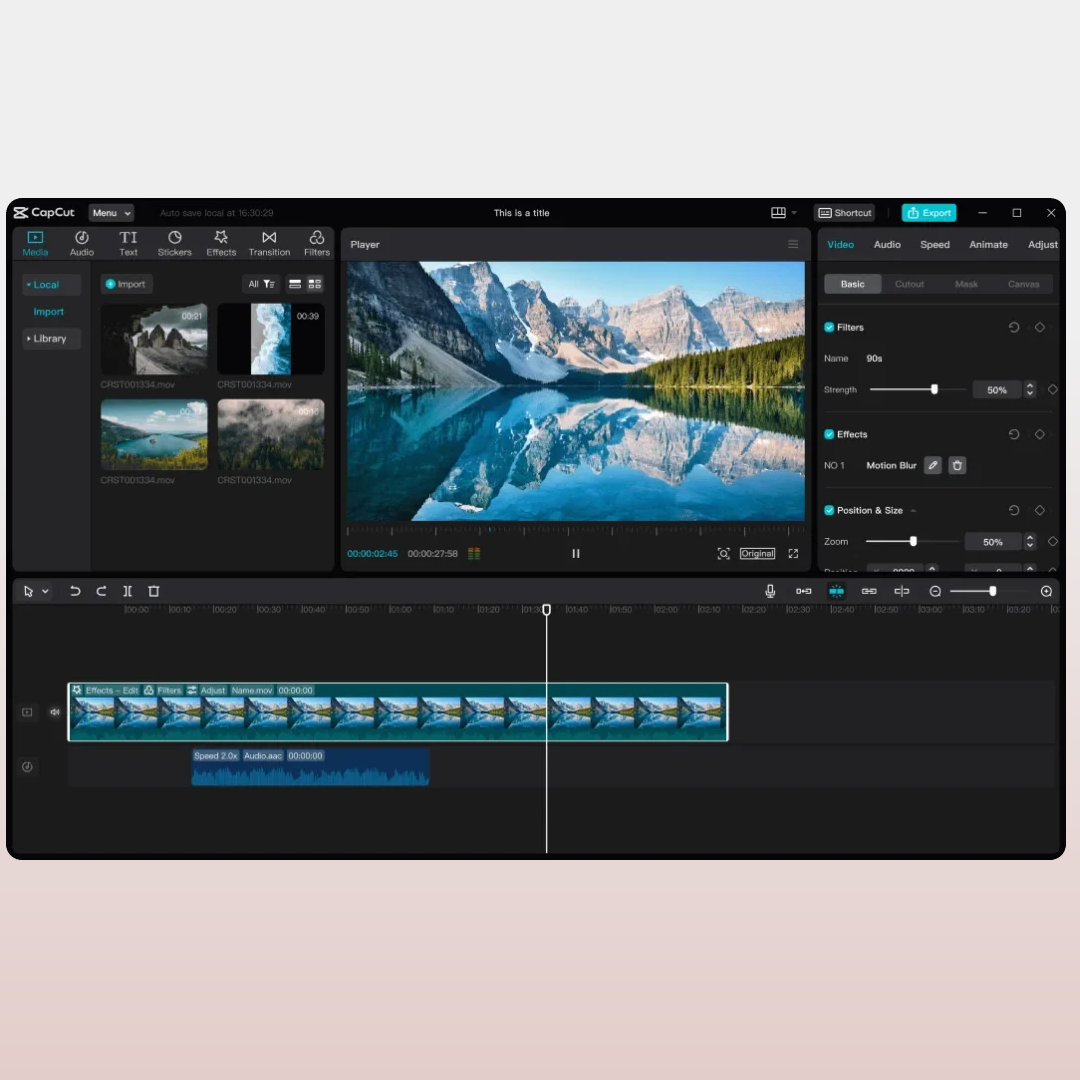Delete the selected clip with trash icon
The width and height of the screenshot is (1080, 1080).
click(x=154, y=591)
